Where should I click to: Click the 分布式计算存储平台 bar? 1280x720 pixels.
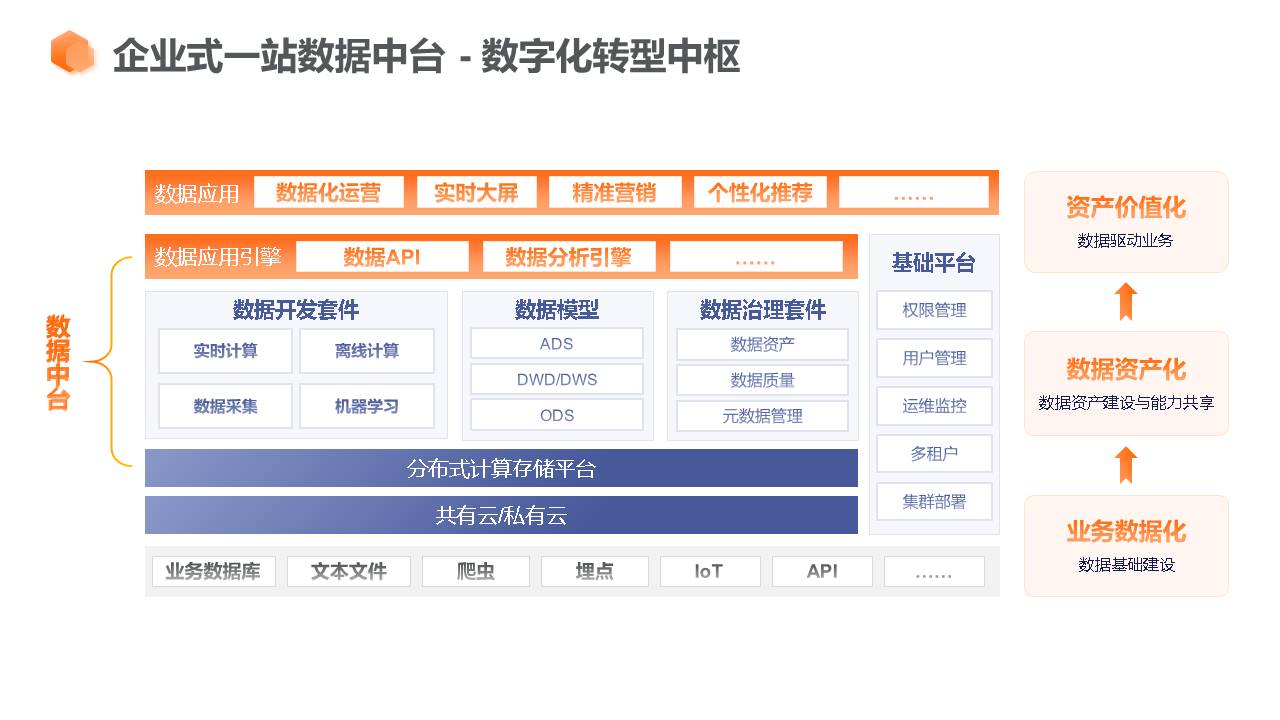[x=501, y=468]
